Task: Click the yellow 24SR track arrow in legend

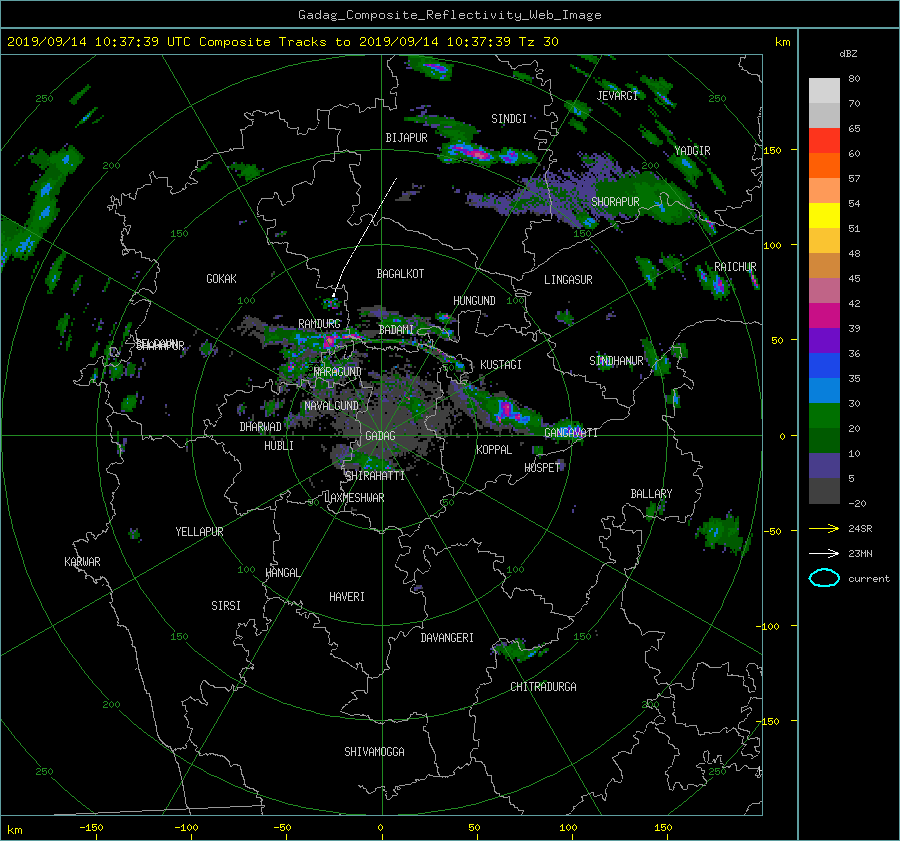Action: tap(824, 528)
